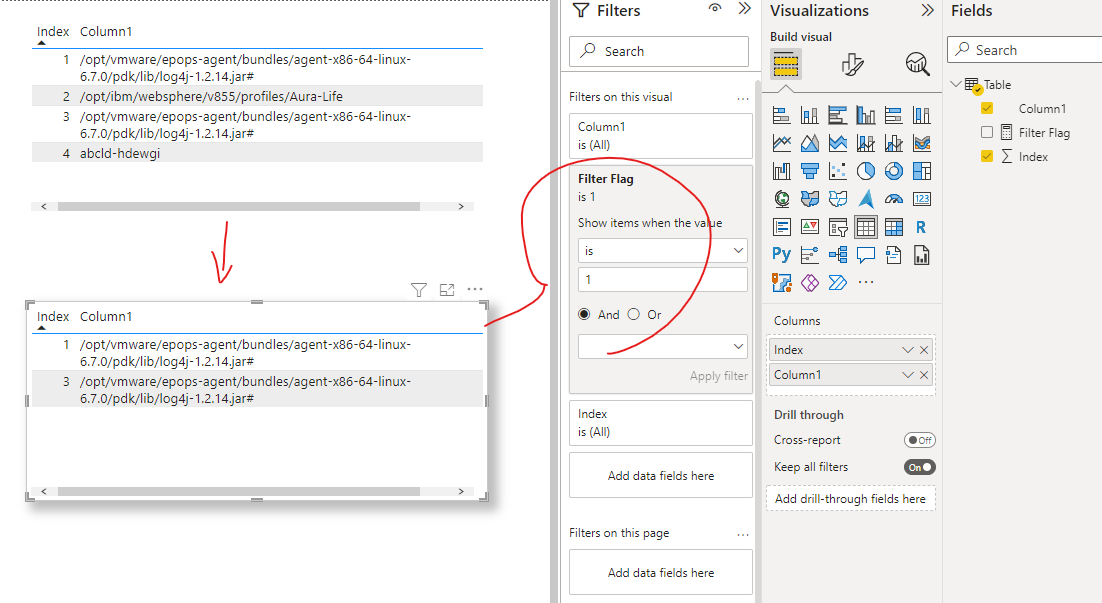The height and width of the screenshot is (603, 1102).
Task: Choose the Area chart visual
Action: (x=810, y=143)
